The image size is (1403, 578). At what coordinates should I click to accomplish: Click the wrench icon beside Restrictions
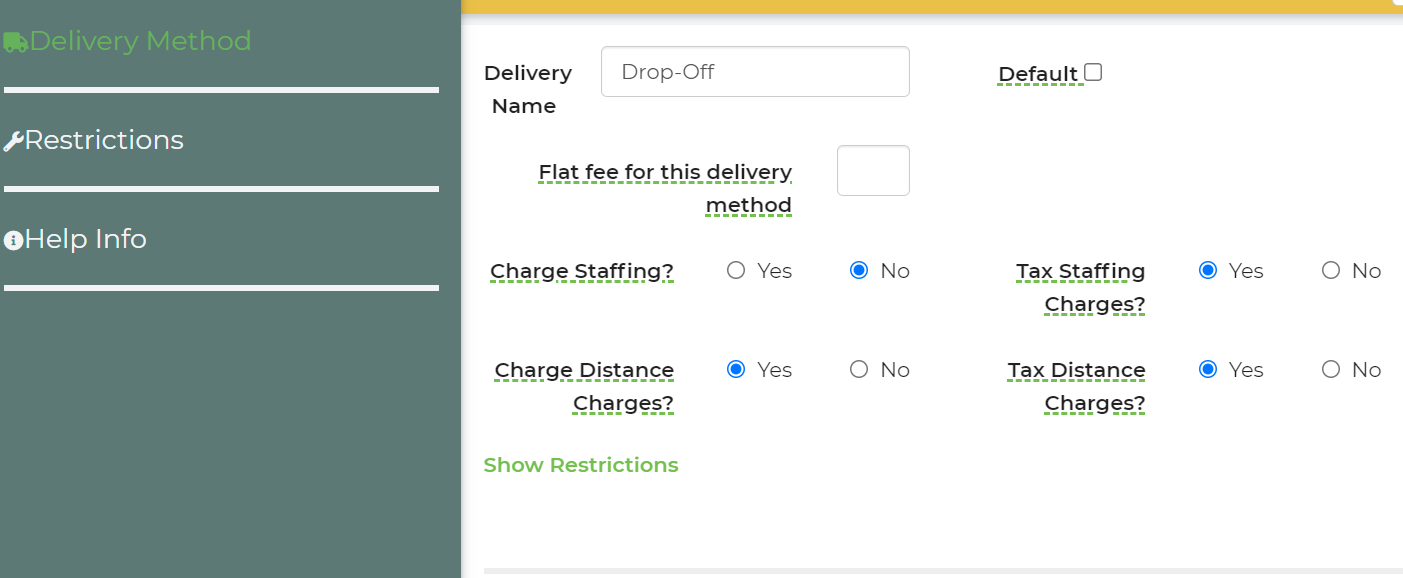(x=13, y=141)
